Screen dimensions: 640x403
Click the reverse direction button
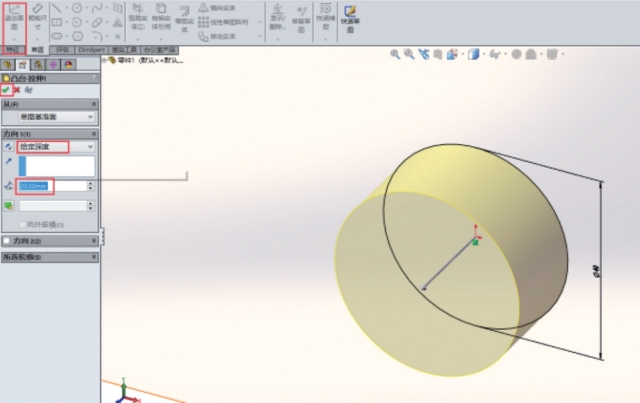[8, 147]
